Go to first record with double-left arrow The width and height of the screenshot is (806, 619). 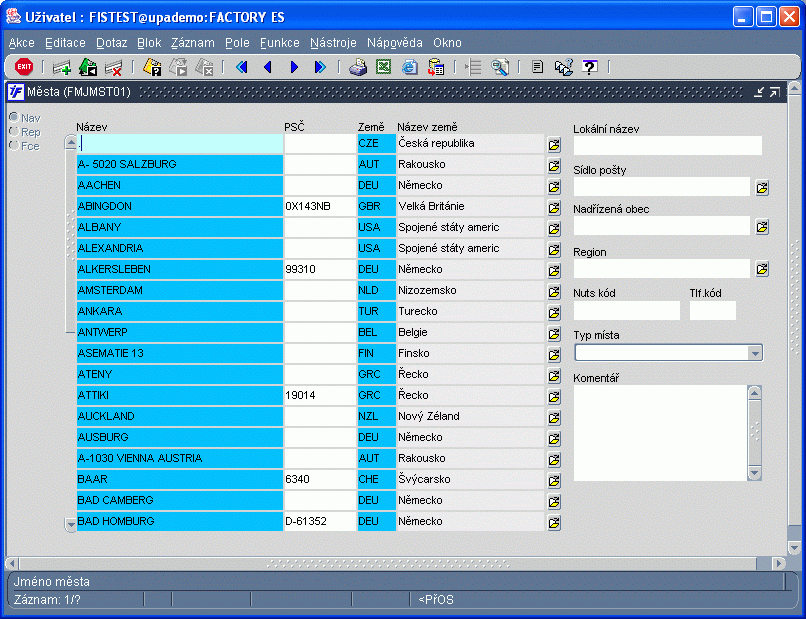[242, 67]
